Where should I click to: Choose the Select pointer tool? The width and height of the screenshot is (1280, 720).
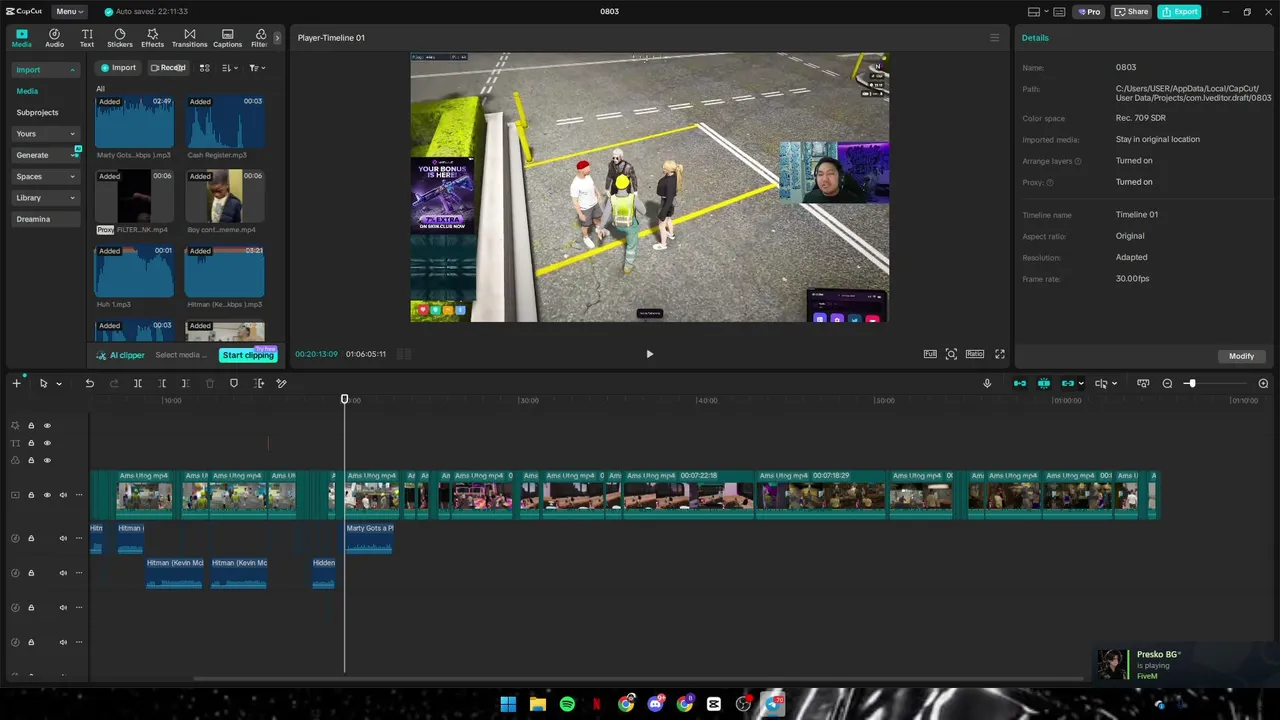click(x=43, y=383)
